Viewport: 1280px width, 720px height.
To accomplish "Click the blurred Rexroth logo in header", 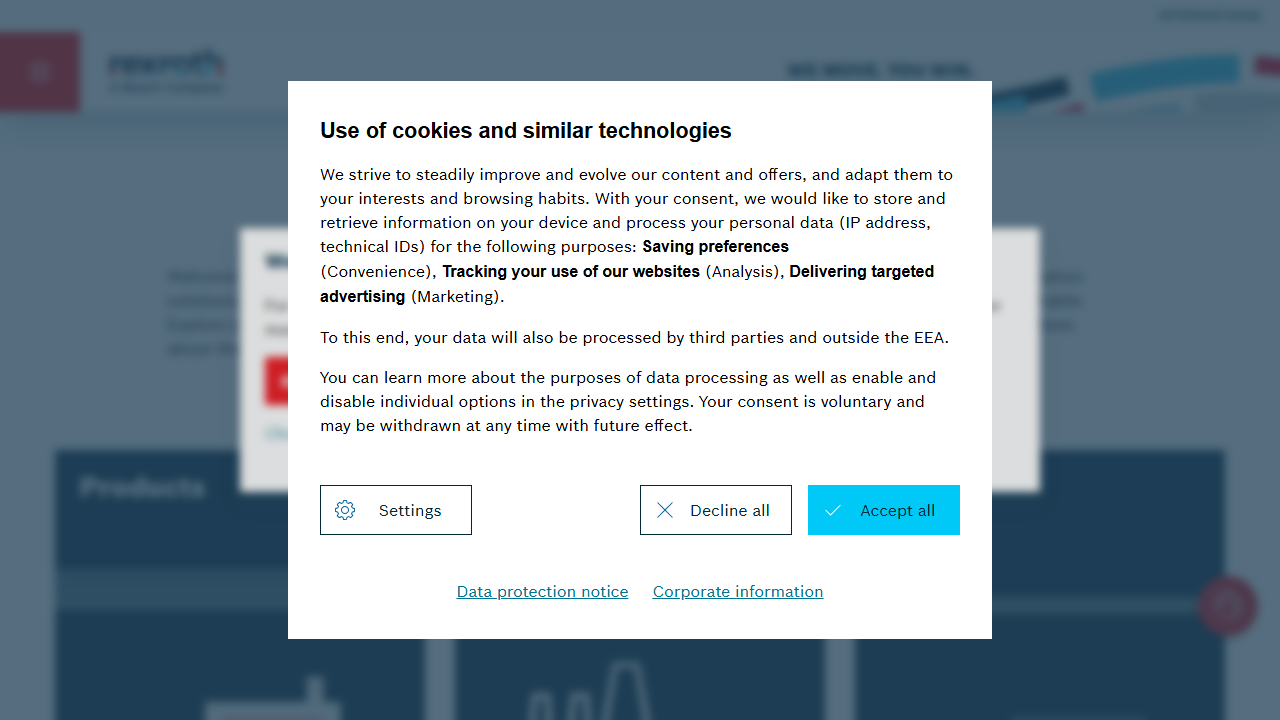I will click(166, 72).
